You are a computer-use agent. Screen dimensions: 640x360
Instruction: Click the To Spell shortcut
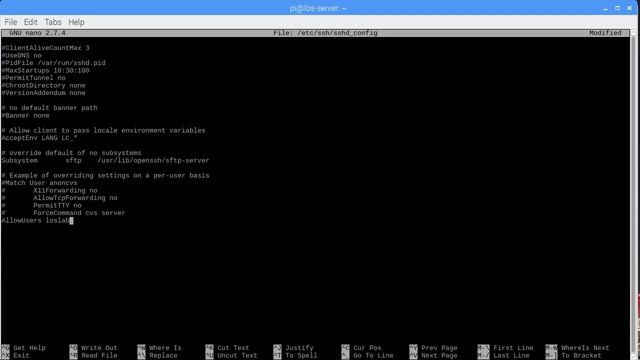point(296,356)
